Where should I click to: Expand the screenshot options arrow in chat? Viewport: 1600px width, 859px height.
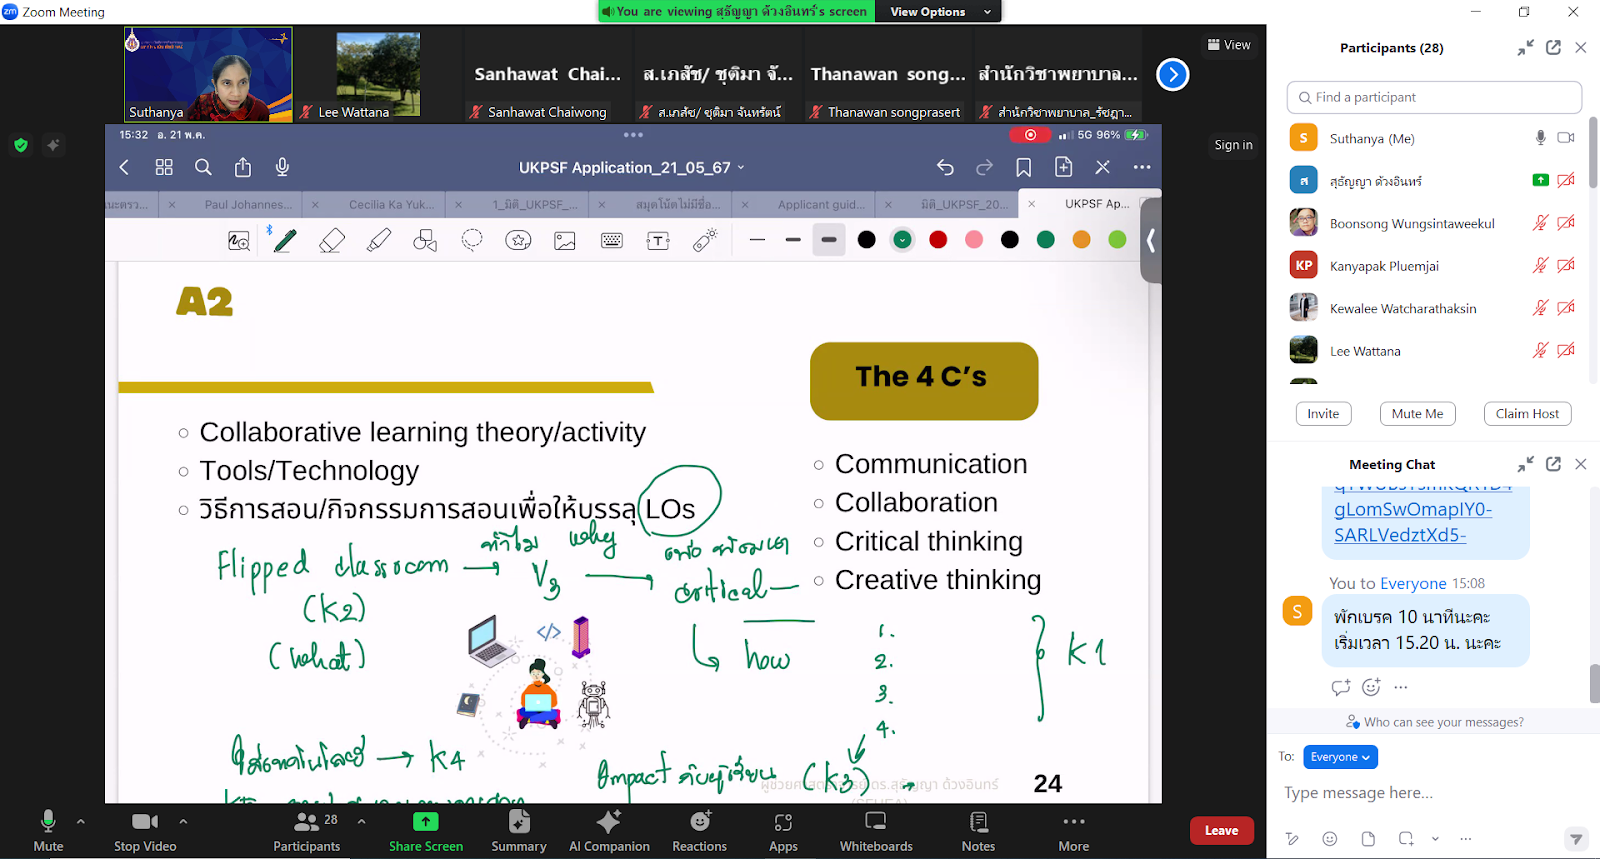(x=1435, y=839)
